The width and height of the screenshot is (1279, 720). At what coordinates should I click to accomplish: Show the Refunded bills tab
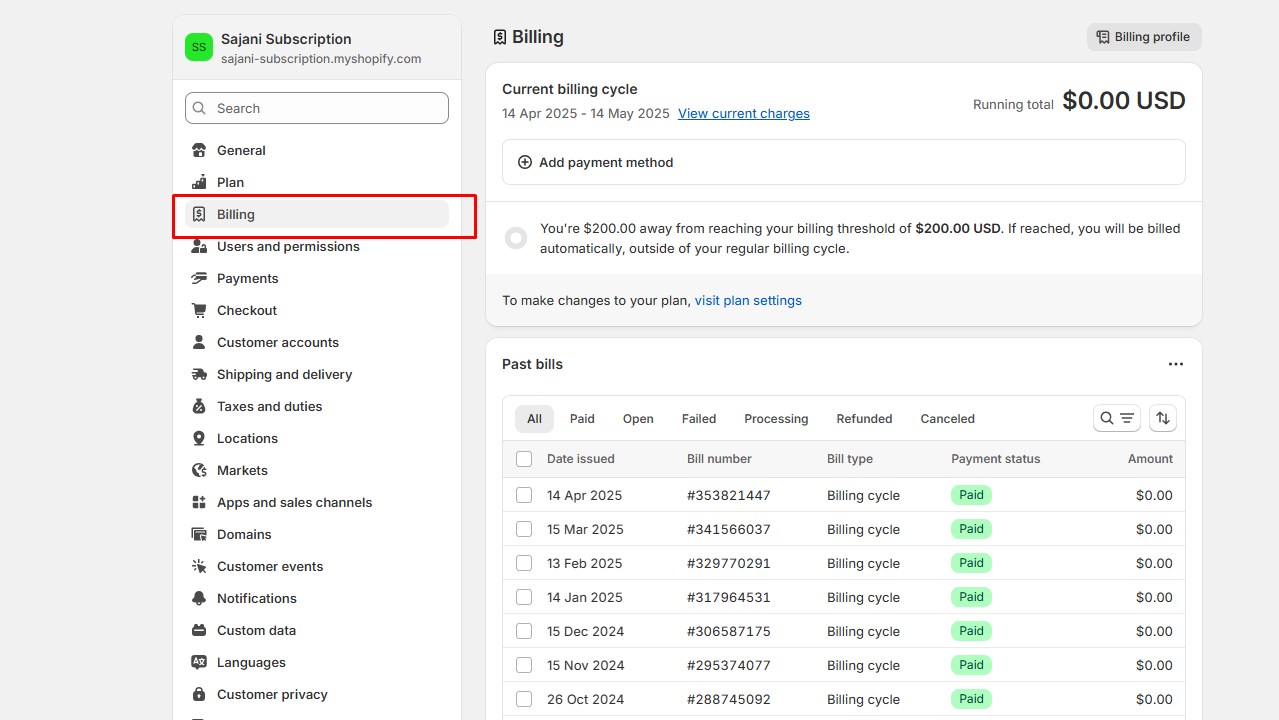(x=864, y=419)
